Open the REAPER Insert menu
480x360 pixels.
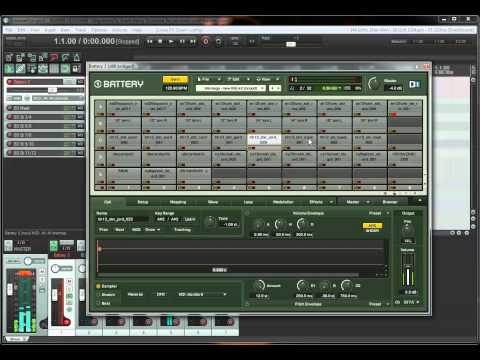coord(50,30)
